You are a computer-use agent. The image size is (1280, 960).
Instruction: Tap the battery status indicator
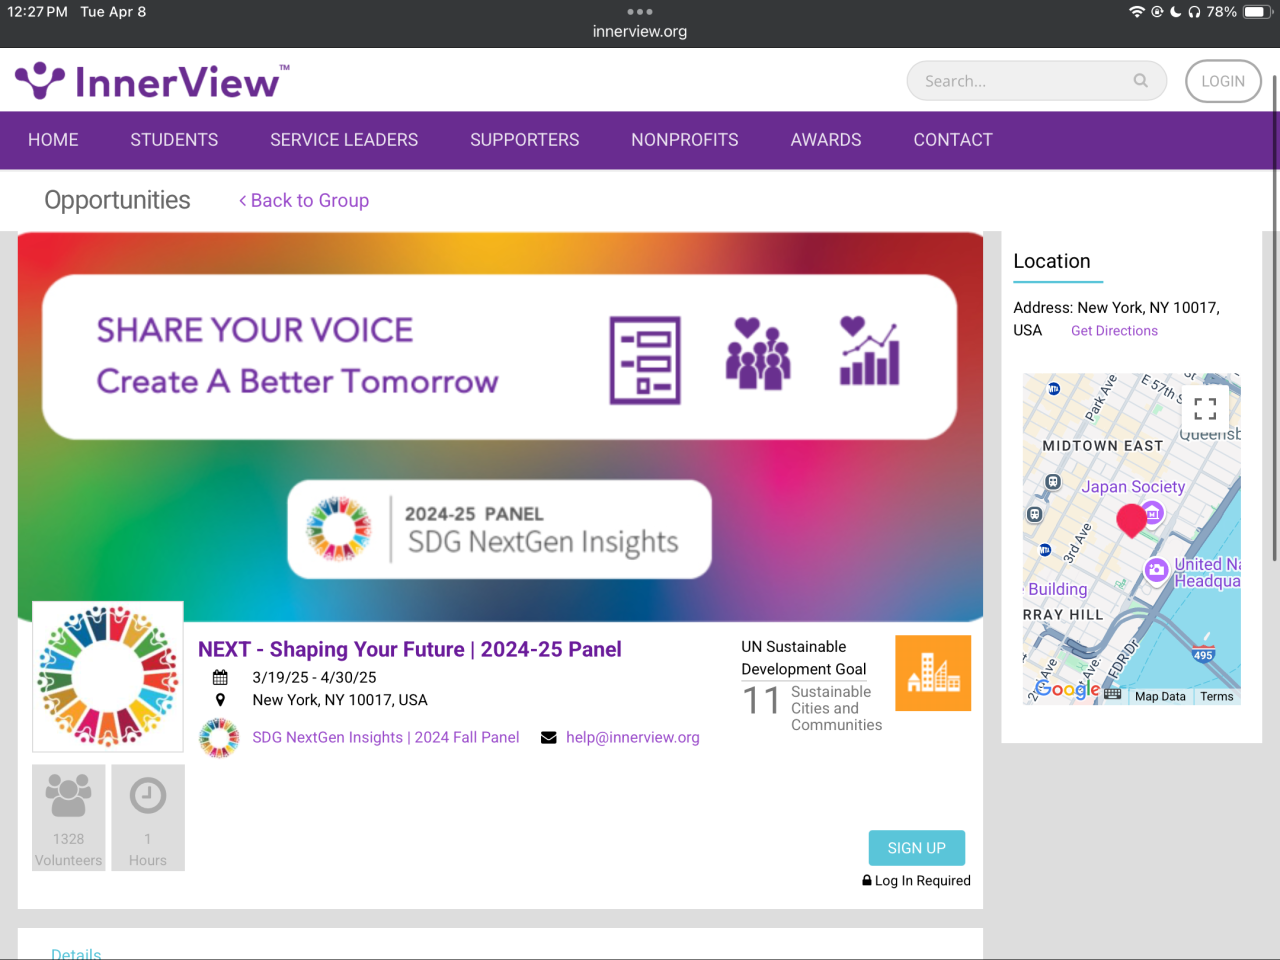[1256, 12]
